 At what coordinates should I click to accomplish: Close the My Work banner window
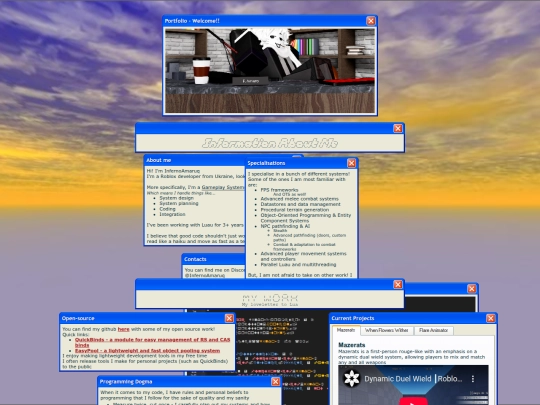[x=398, y=284]
